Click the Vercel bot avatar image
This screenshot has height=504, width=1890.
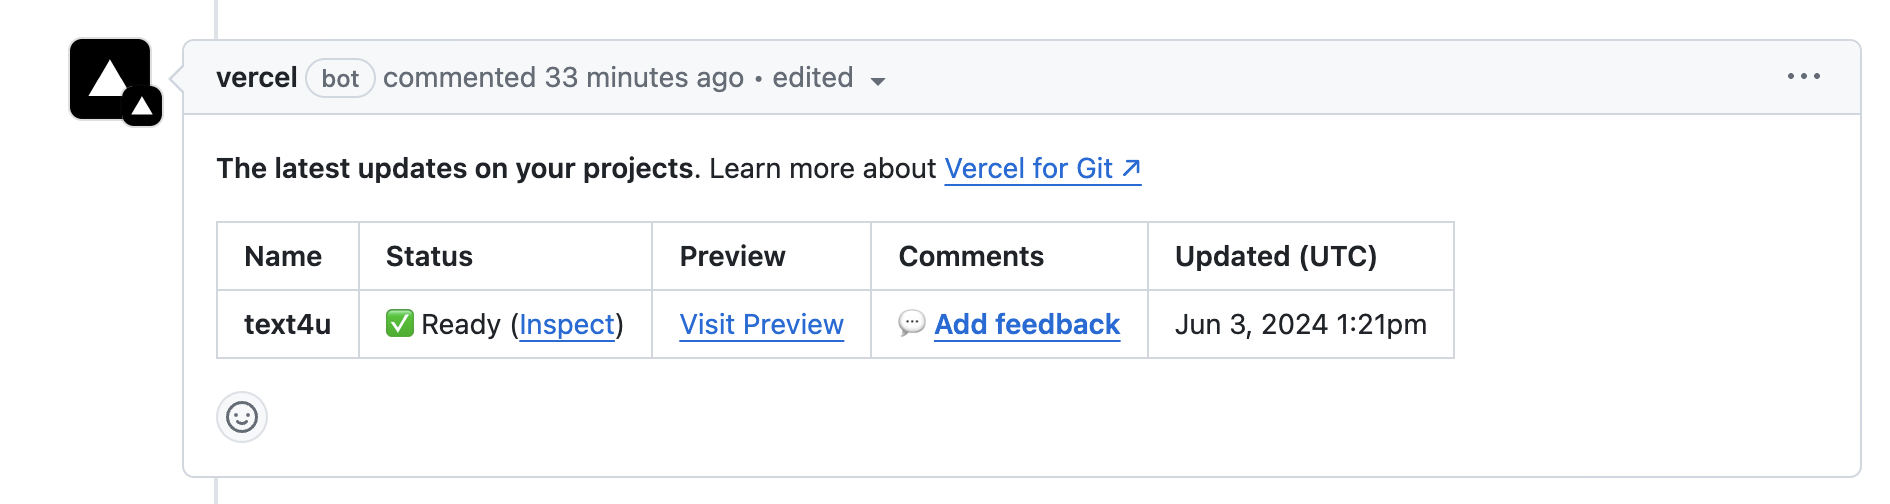pyautogui.click(x=110, y=79)
